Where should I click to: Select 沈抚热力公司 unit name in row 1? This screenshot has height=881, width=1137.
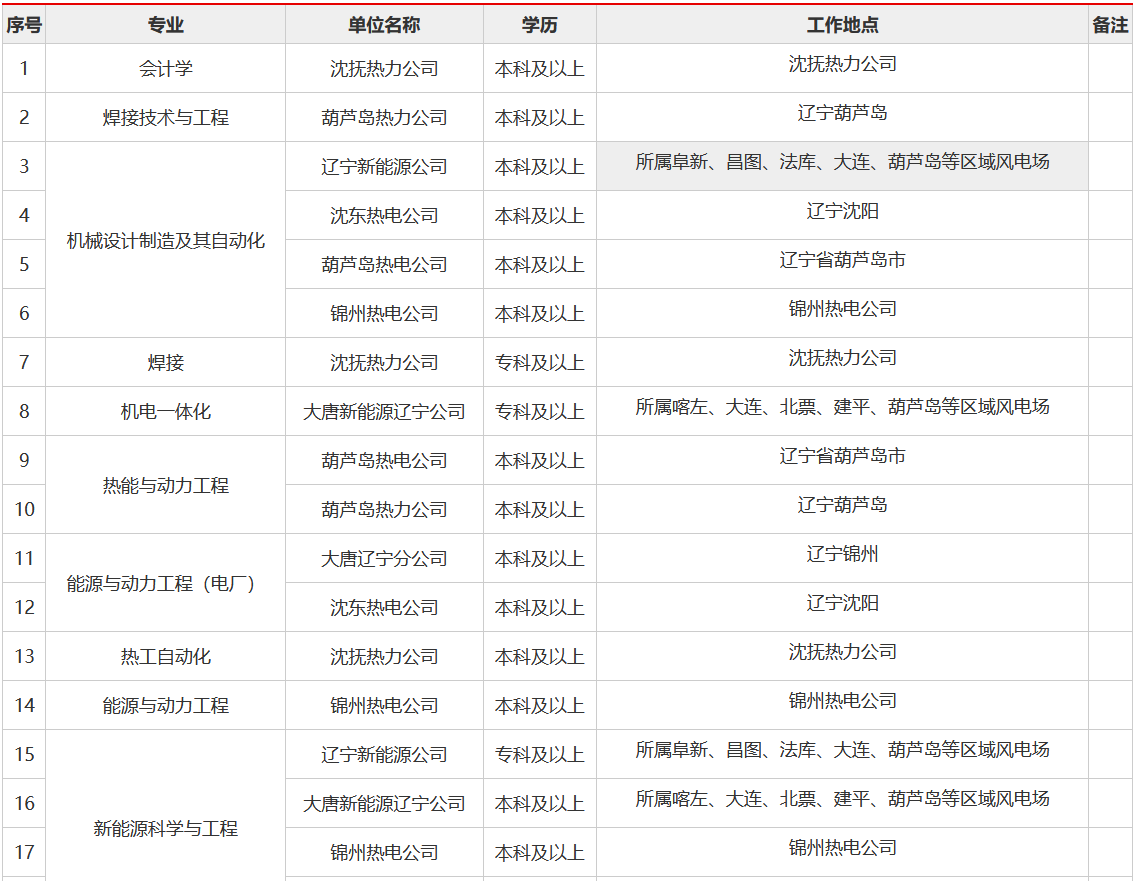click(x=384, y=69)
